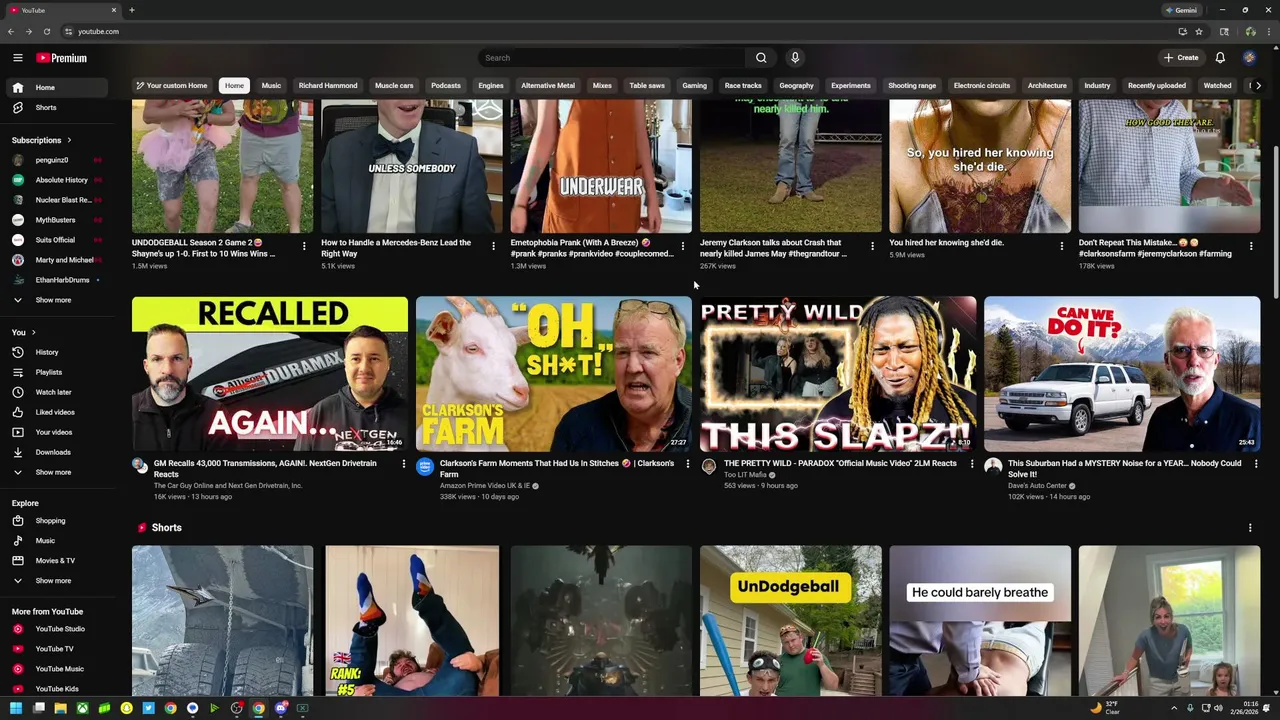
Task: Open options for UNDODGEBALL Season 2 short
Action: point(304,246)
